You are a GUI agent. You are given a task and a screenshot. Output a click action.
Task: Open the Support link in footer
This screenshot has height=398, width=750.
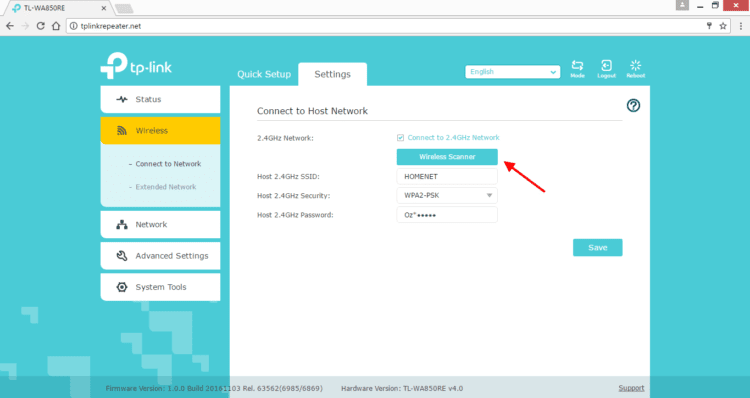click(631, 388)
